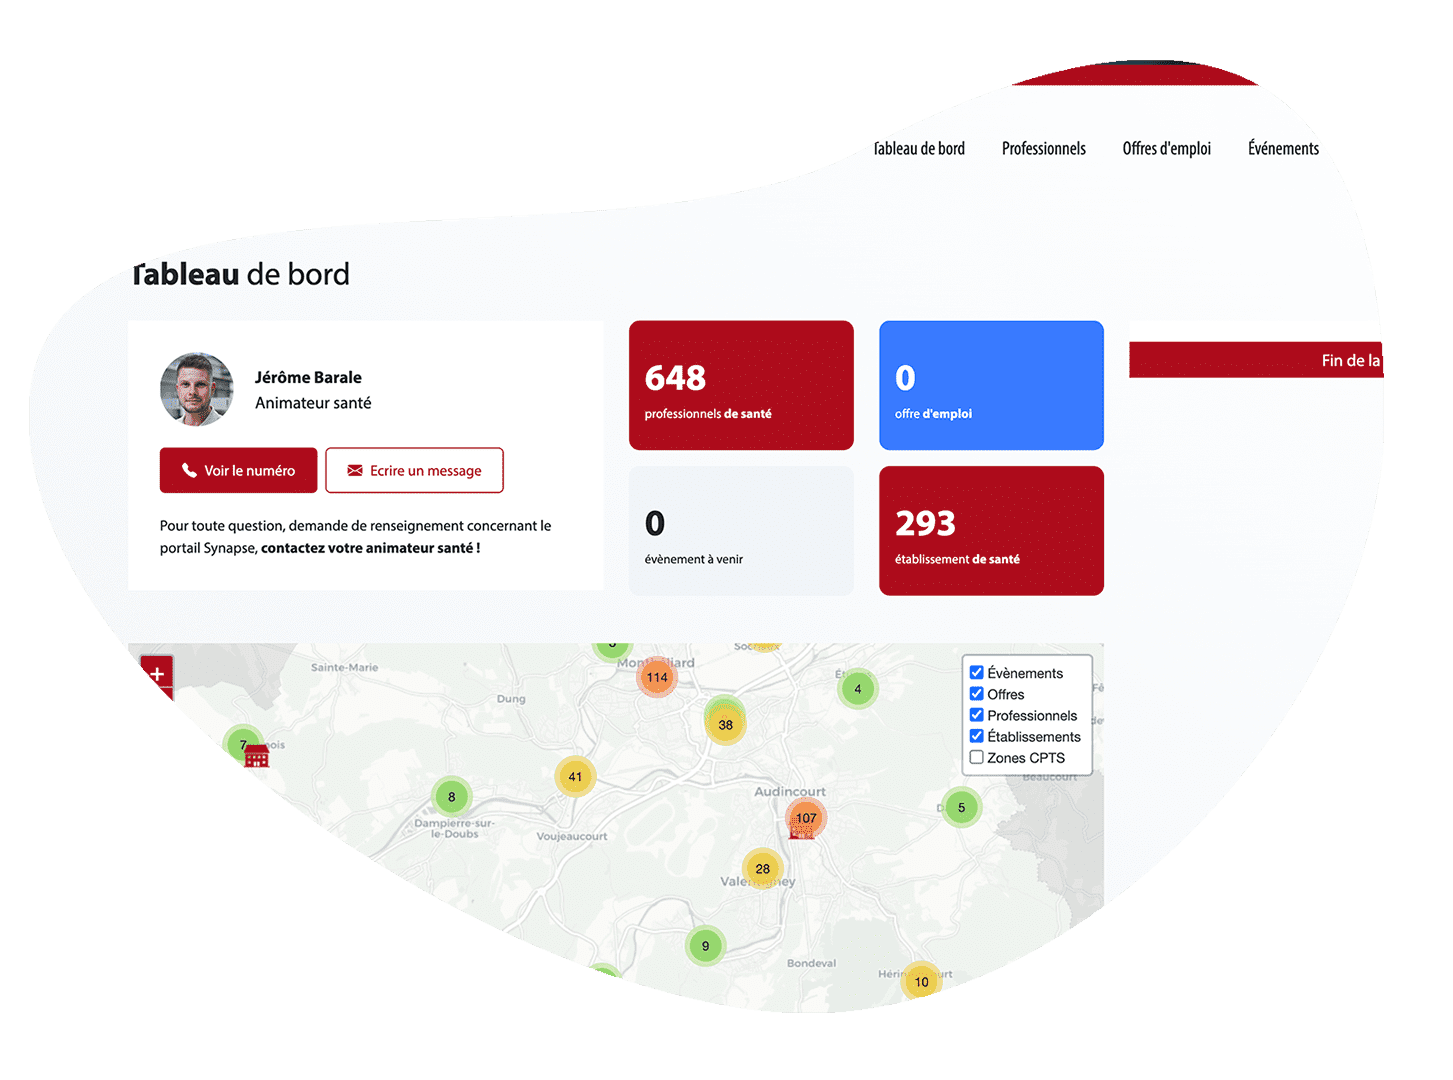The width and height of the screenshot is (1453, 1080).
Task: Click the yellow 28 map cluster
Action: (x=762, y=868)
